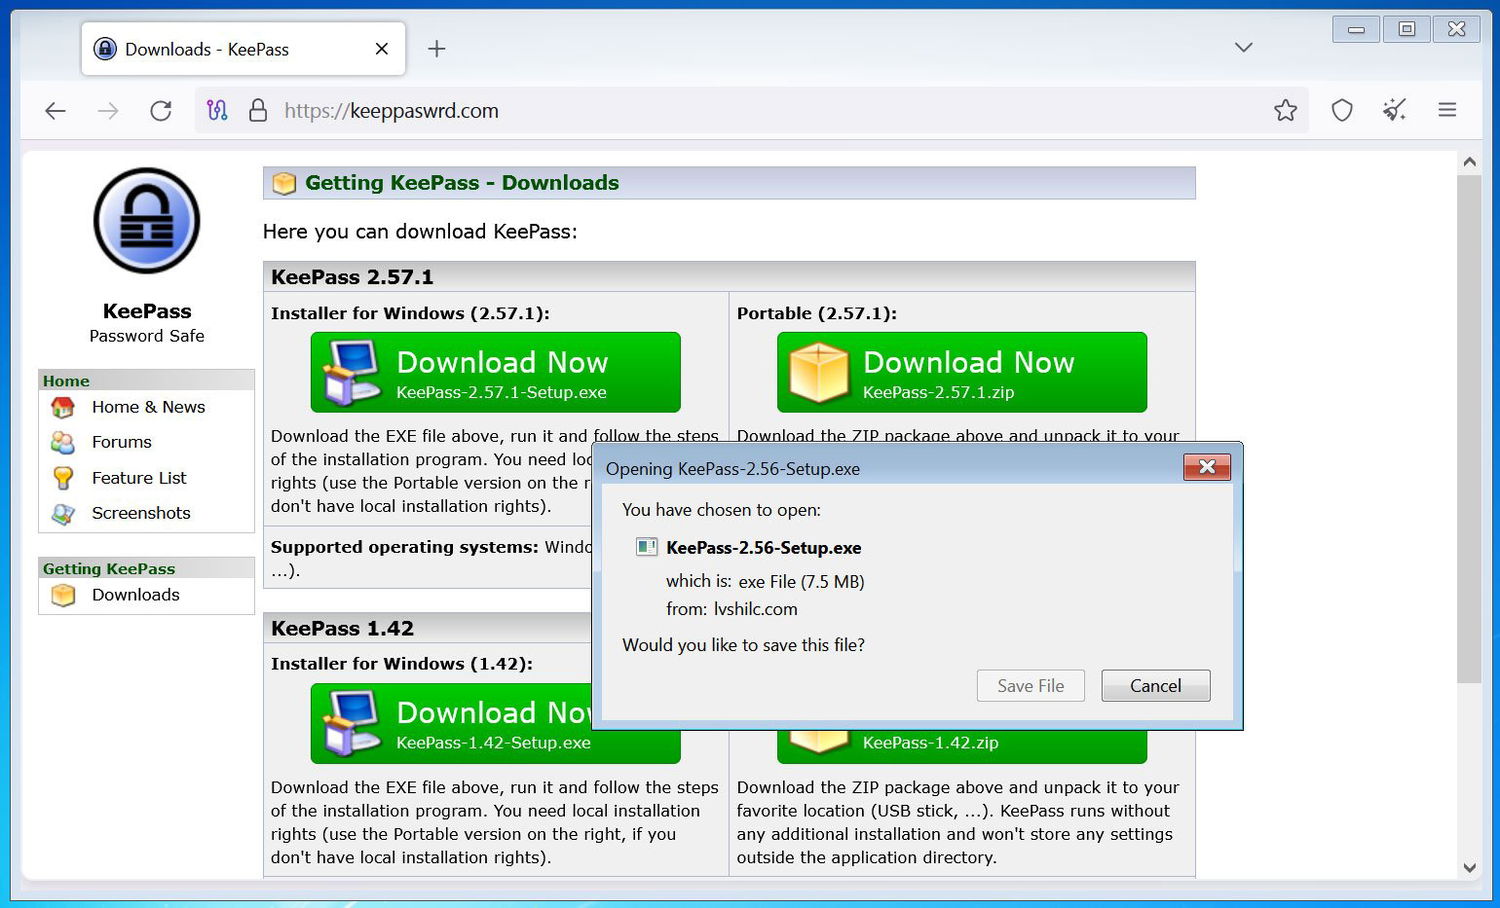Click the Getting KeePass sidebar header
The height and width of the screenshot is (908, 1500).
[146, 568]
